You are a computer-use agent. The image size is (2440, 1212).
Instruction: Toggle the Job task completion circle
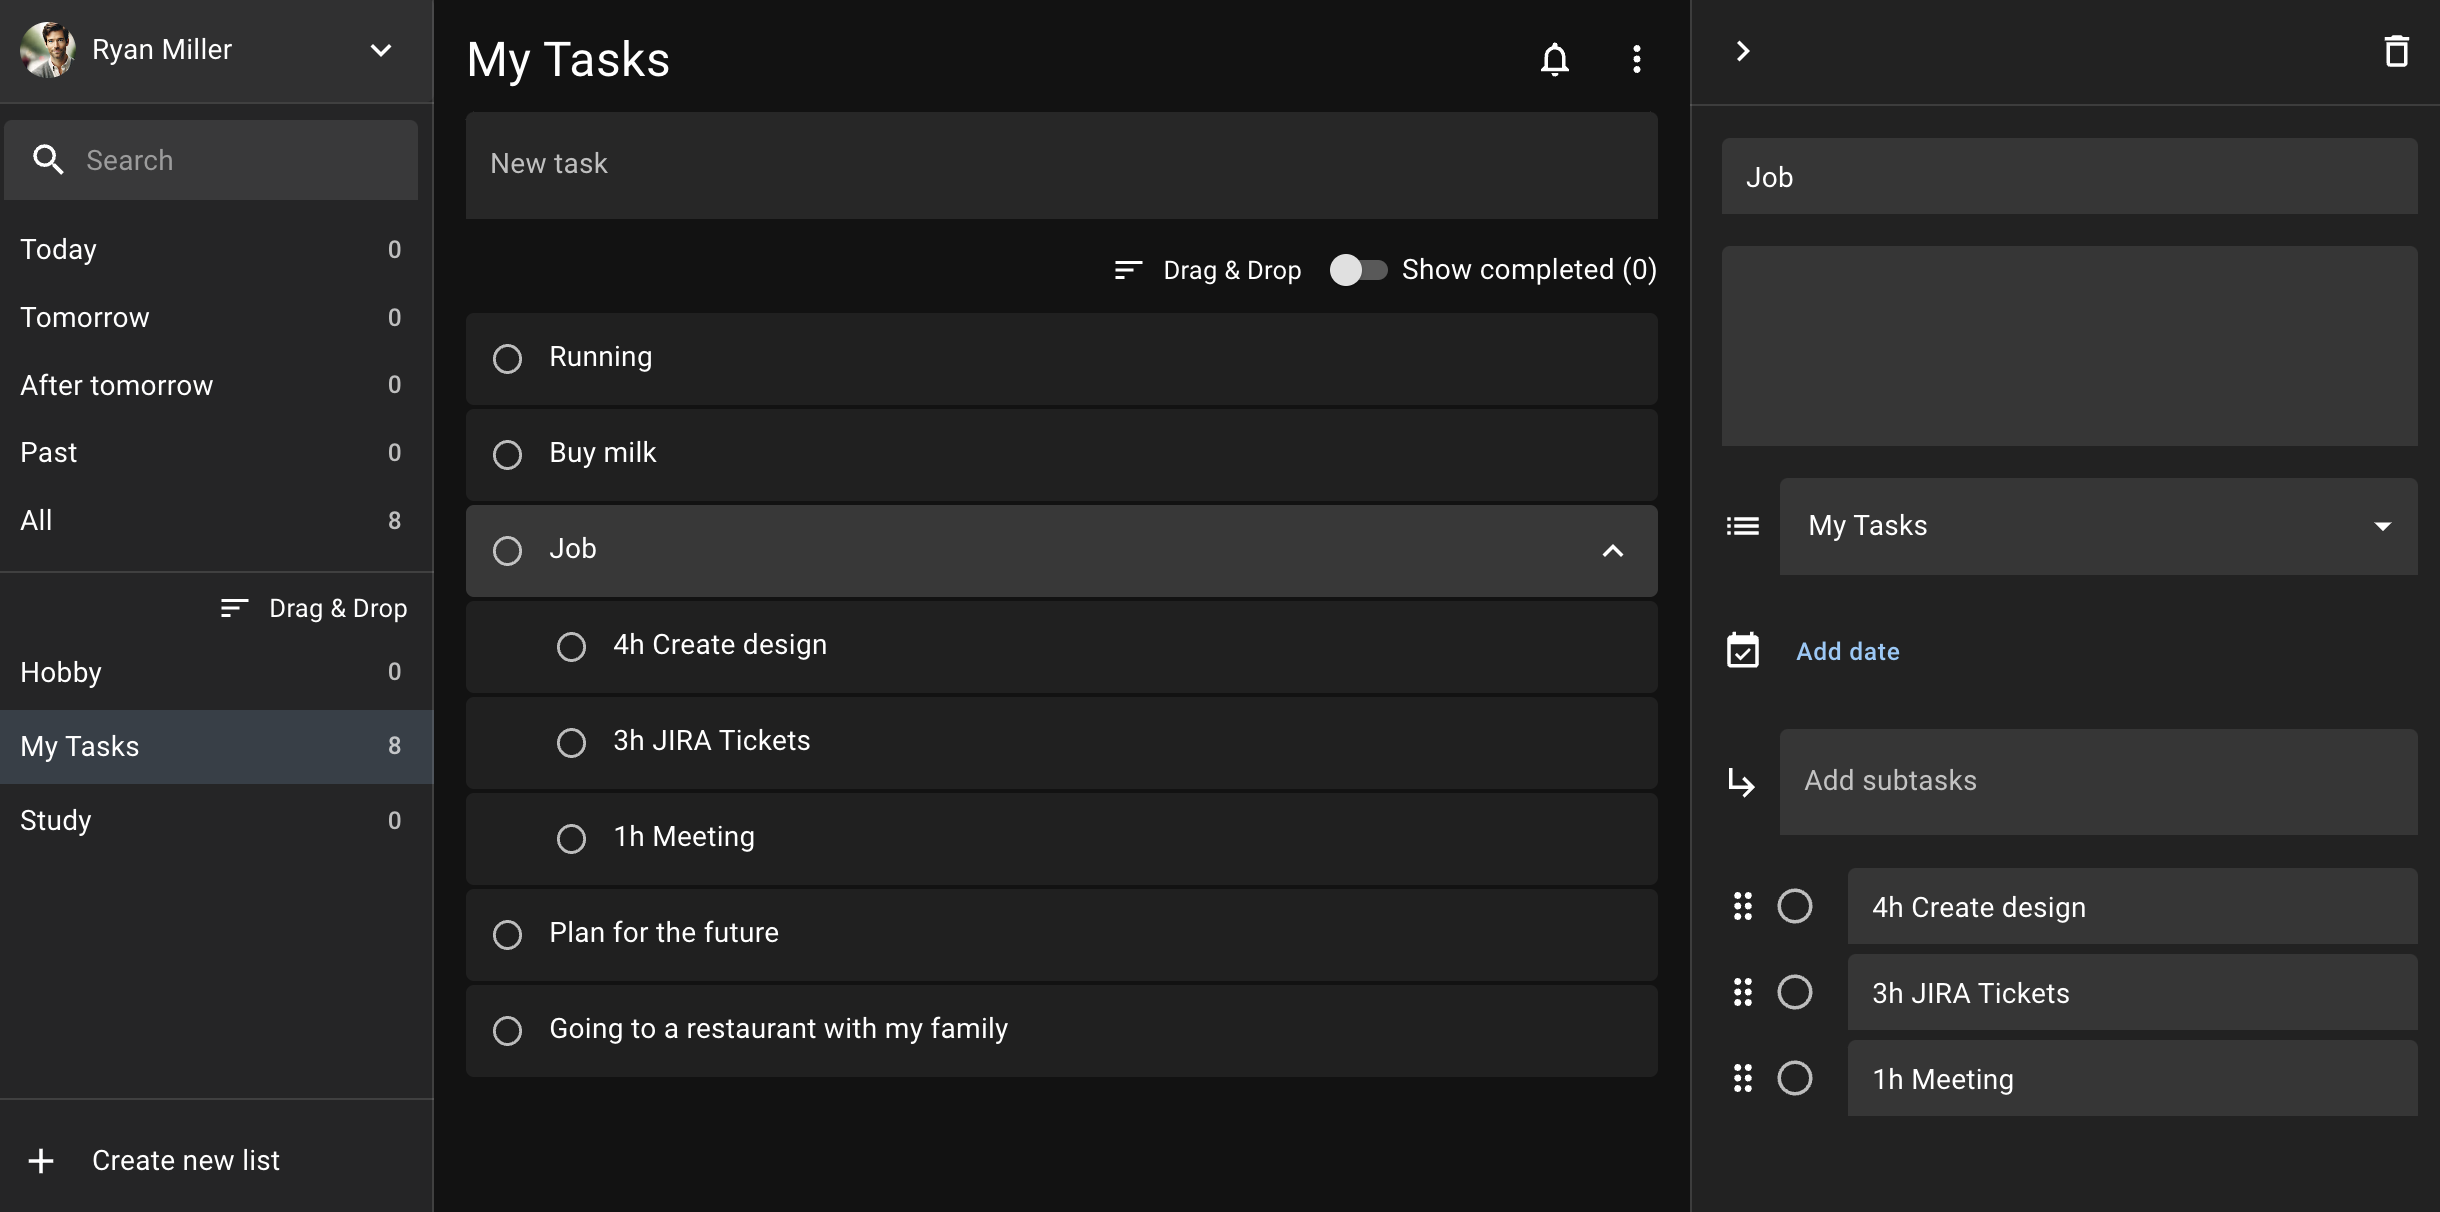507,549
